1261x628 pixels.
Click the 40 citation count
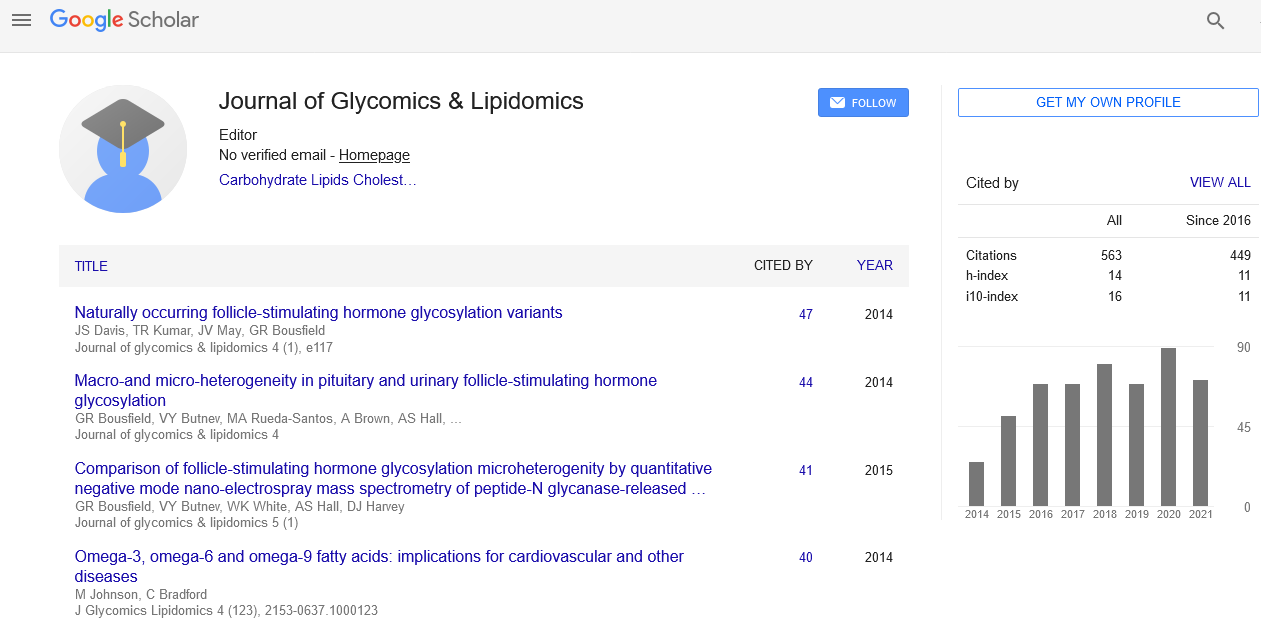pyautogui.click(x=806, y=558)
